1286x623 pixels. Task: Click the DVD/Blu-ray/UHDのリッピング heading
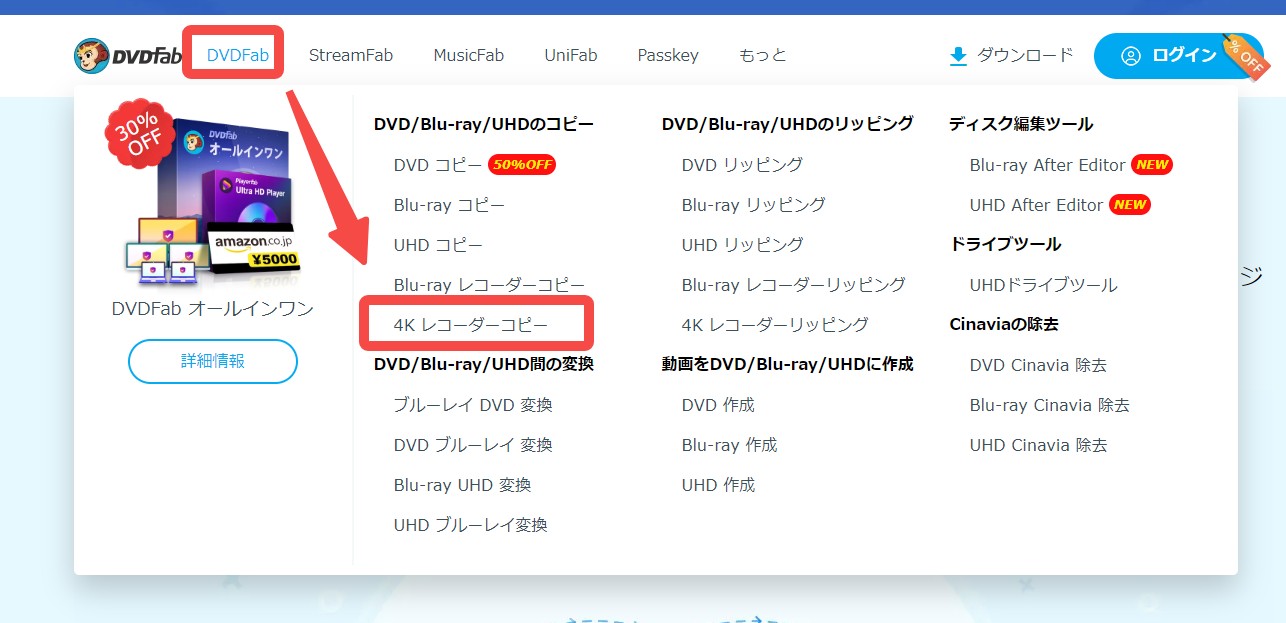788,124
